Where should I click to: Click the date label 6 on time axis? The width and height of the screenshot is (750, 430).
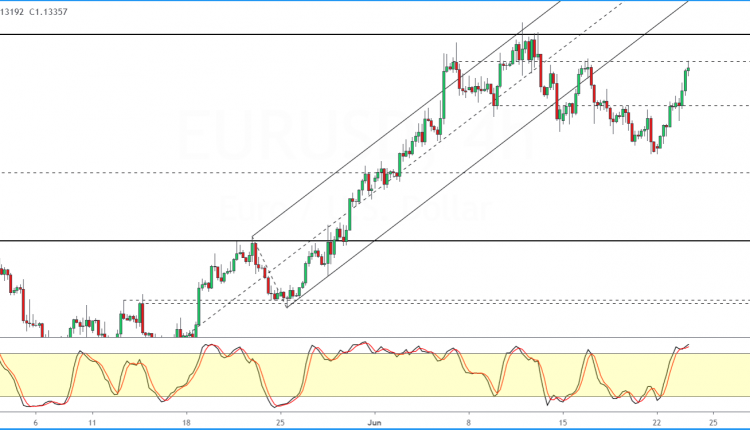[35, 422]
